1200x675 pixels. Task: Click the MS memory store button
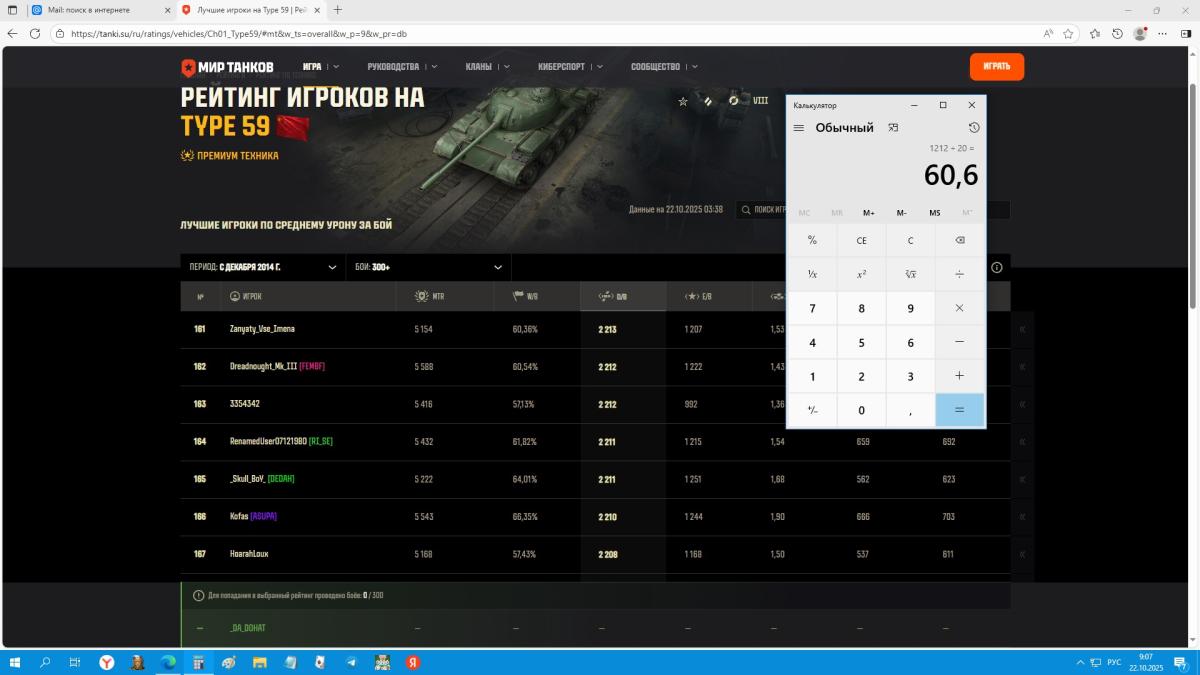pyautogui.click(x=934, y=213)
